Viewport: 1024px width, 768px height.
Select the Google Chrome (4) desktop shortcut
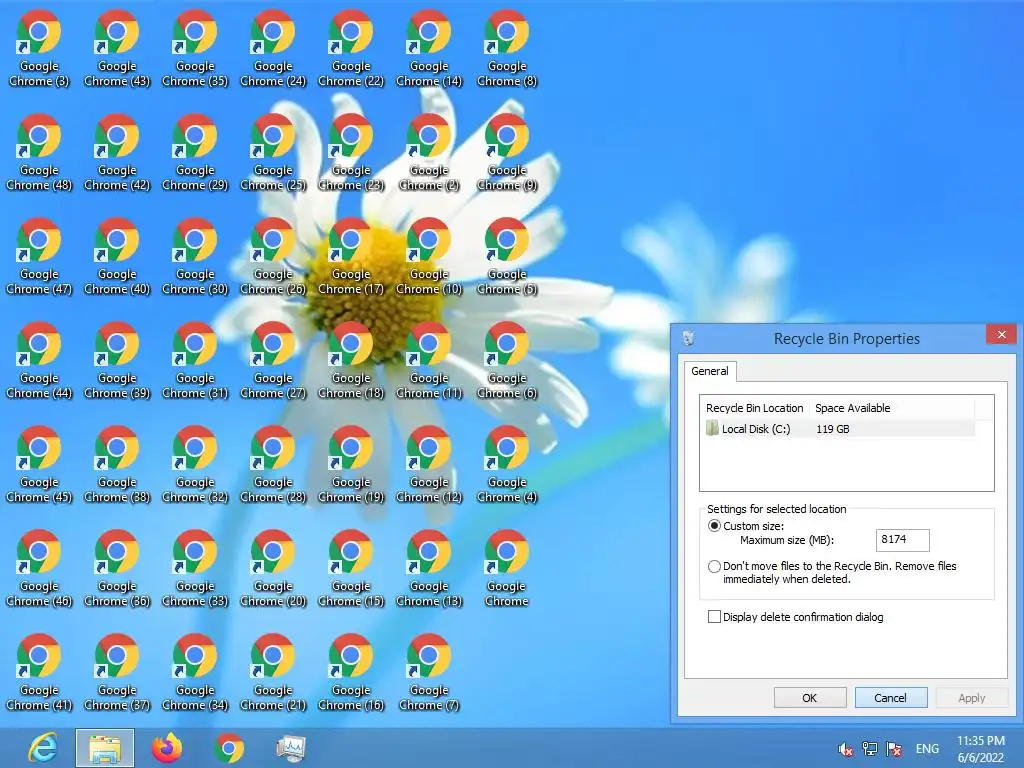tap(507, 464)
